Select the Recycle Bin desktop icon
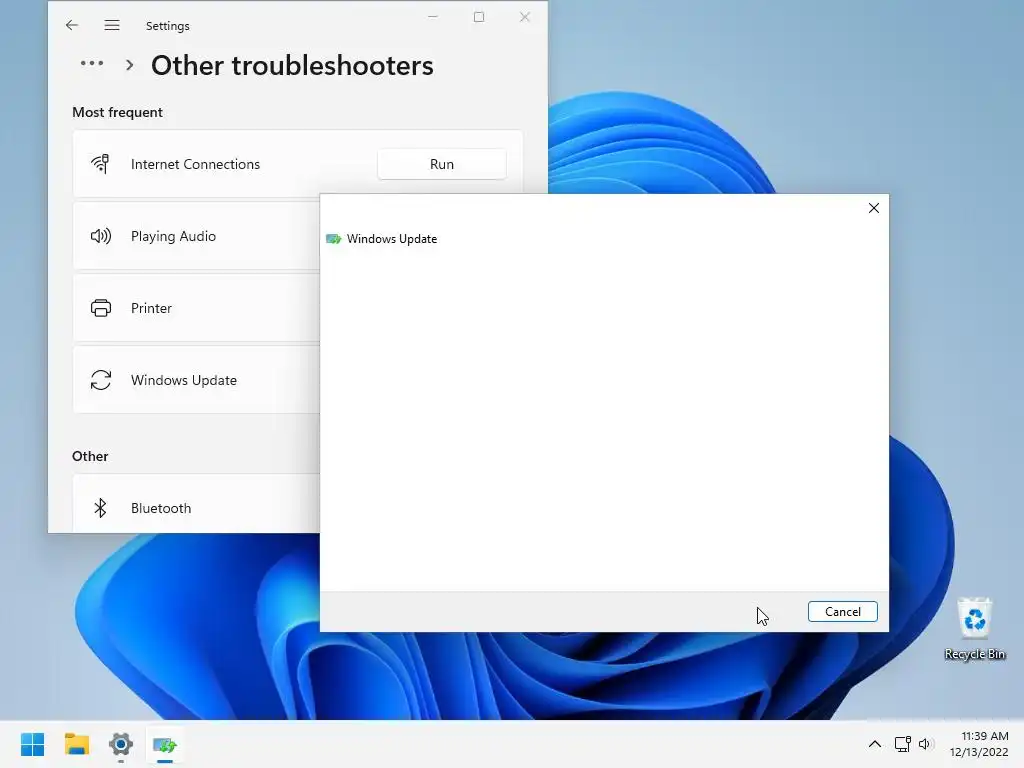 (x=974, y=628)
